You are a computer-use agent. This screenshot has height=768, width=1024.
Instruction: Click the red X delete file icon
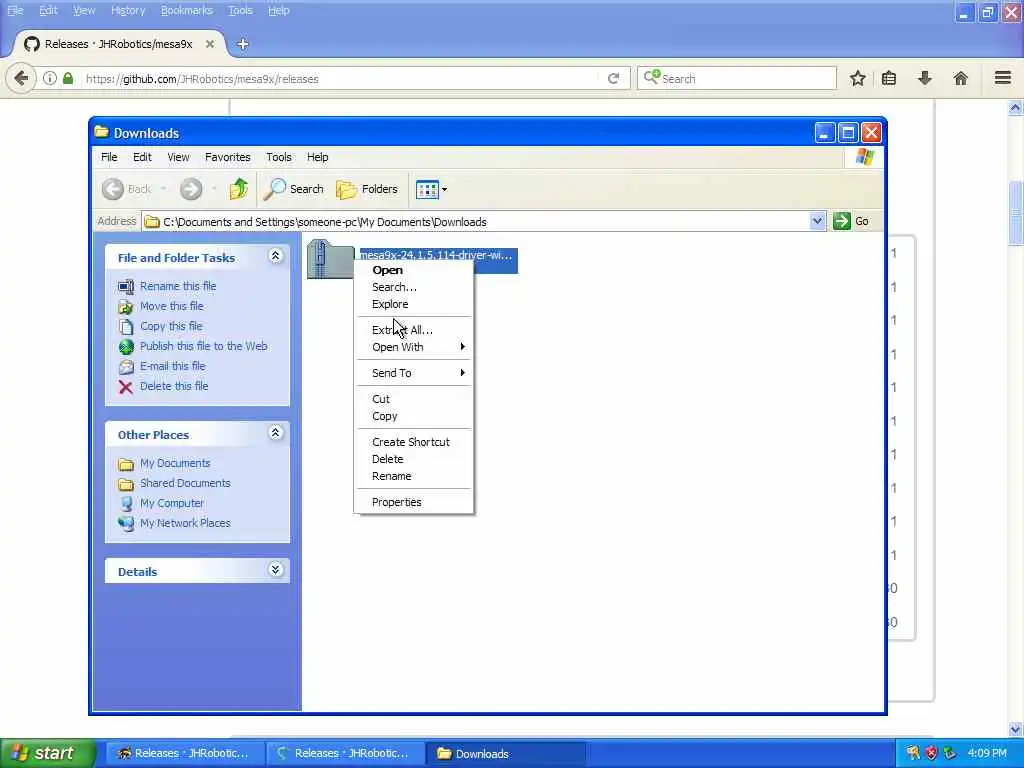pos(126,387)
